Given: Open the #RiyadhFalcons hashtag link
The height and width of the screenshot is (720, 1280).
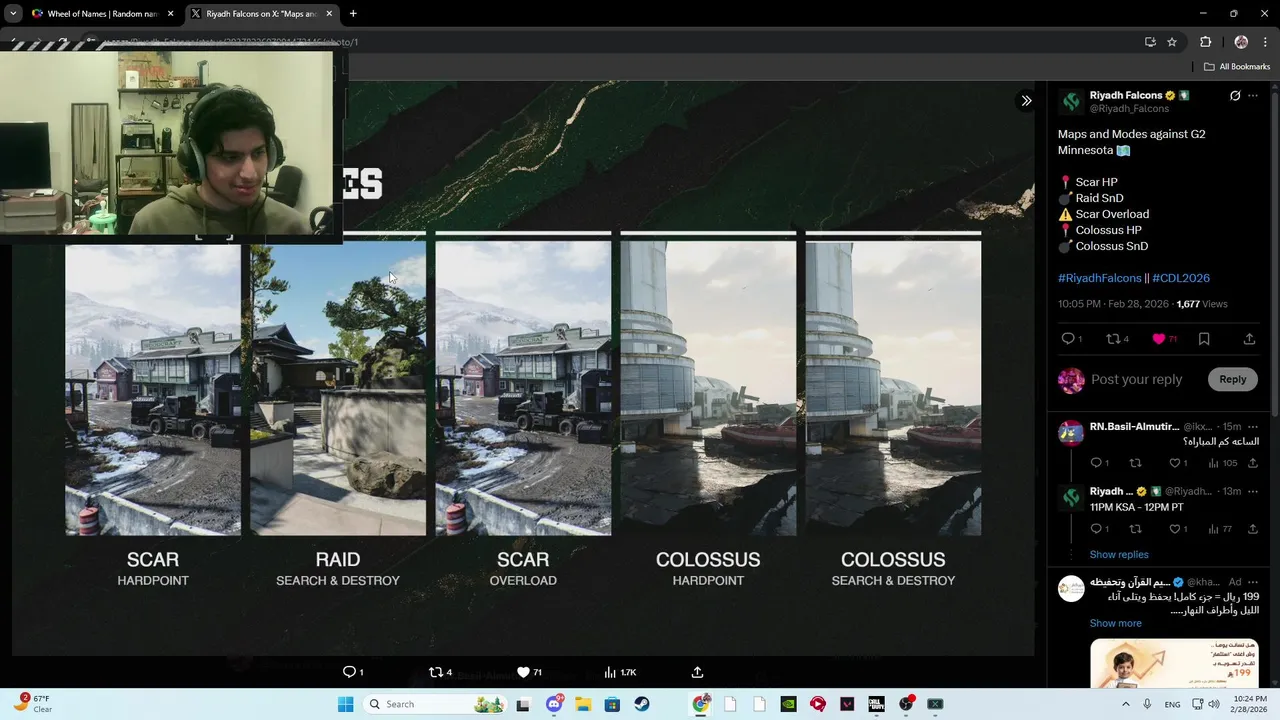Looking at the screenshot, I should pos(1099,278).
